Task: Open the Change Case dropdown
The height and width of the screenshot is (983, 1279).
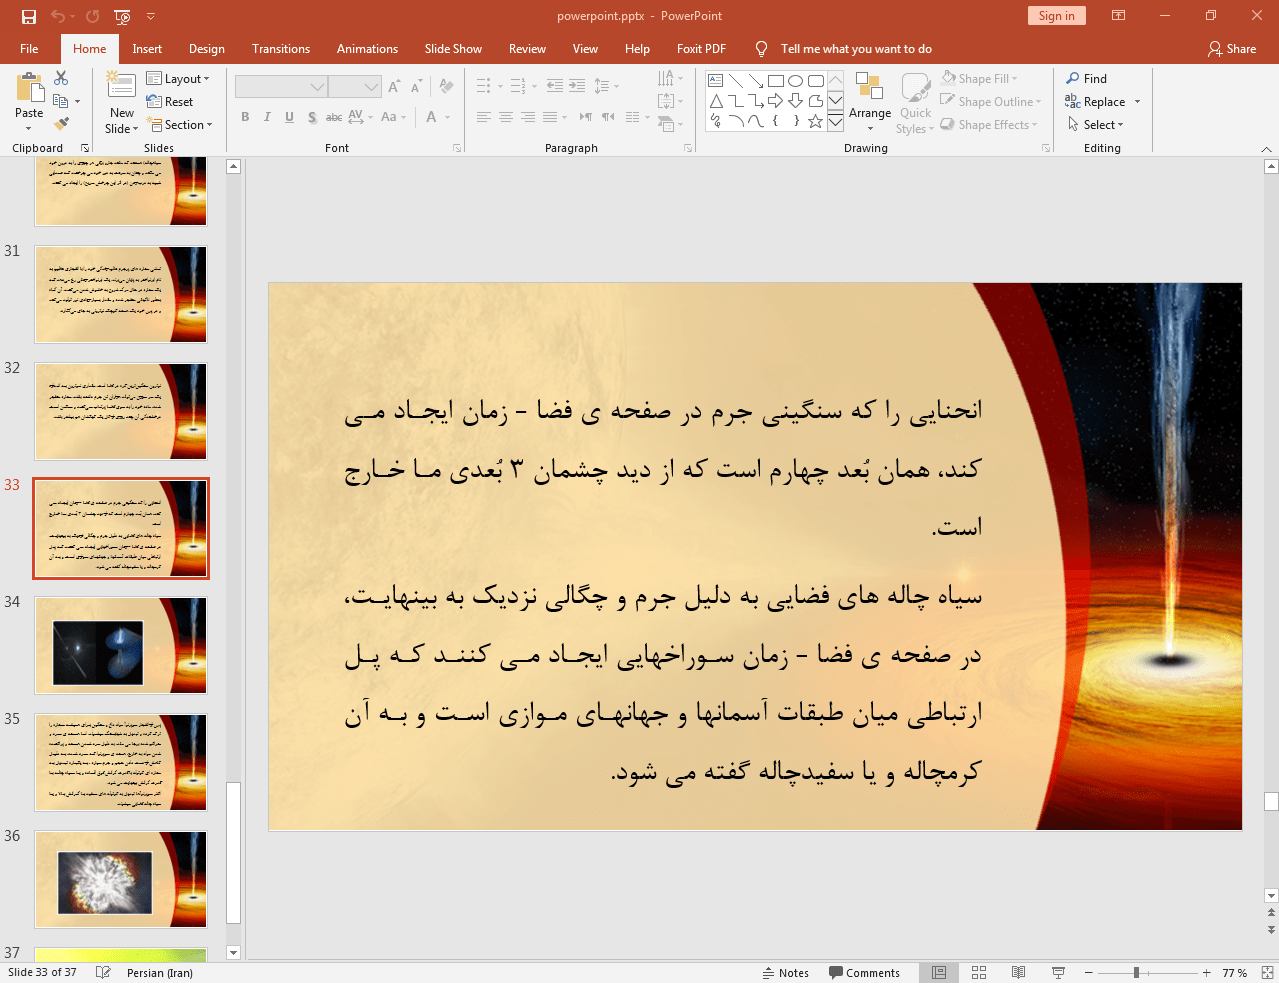Action: [393, 117]
